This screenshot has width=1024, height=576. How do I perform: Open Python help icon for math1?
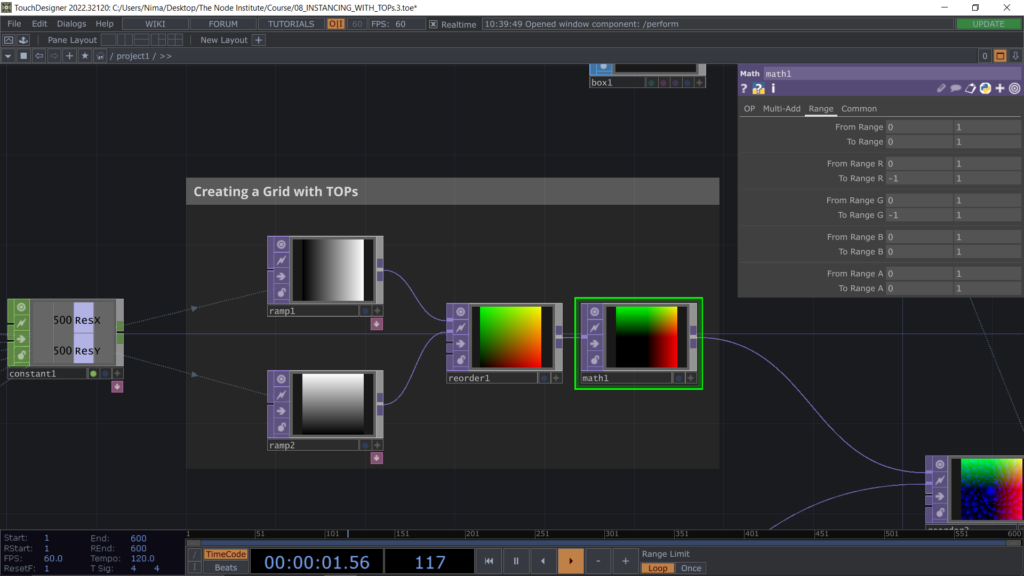click(758, 88)
